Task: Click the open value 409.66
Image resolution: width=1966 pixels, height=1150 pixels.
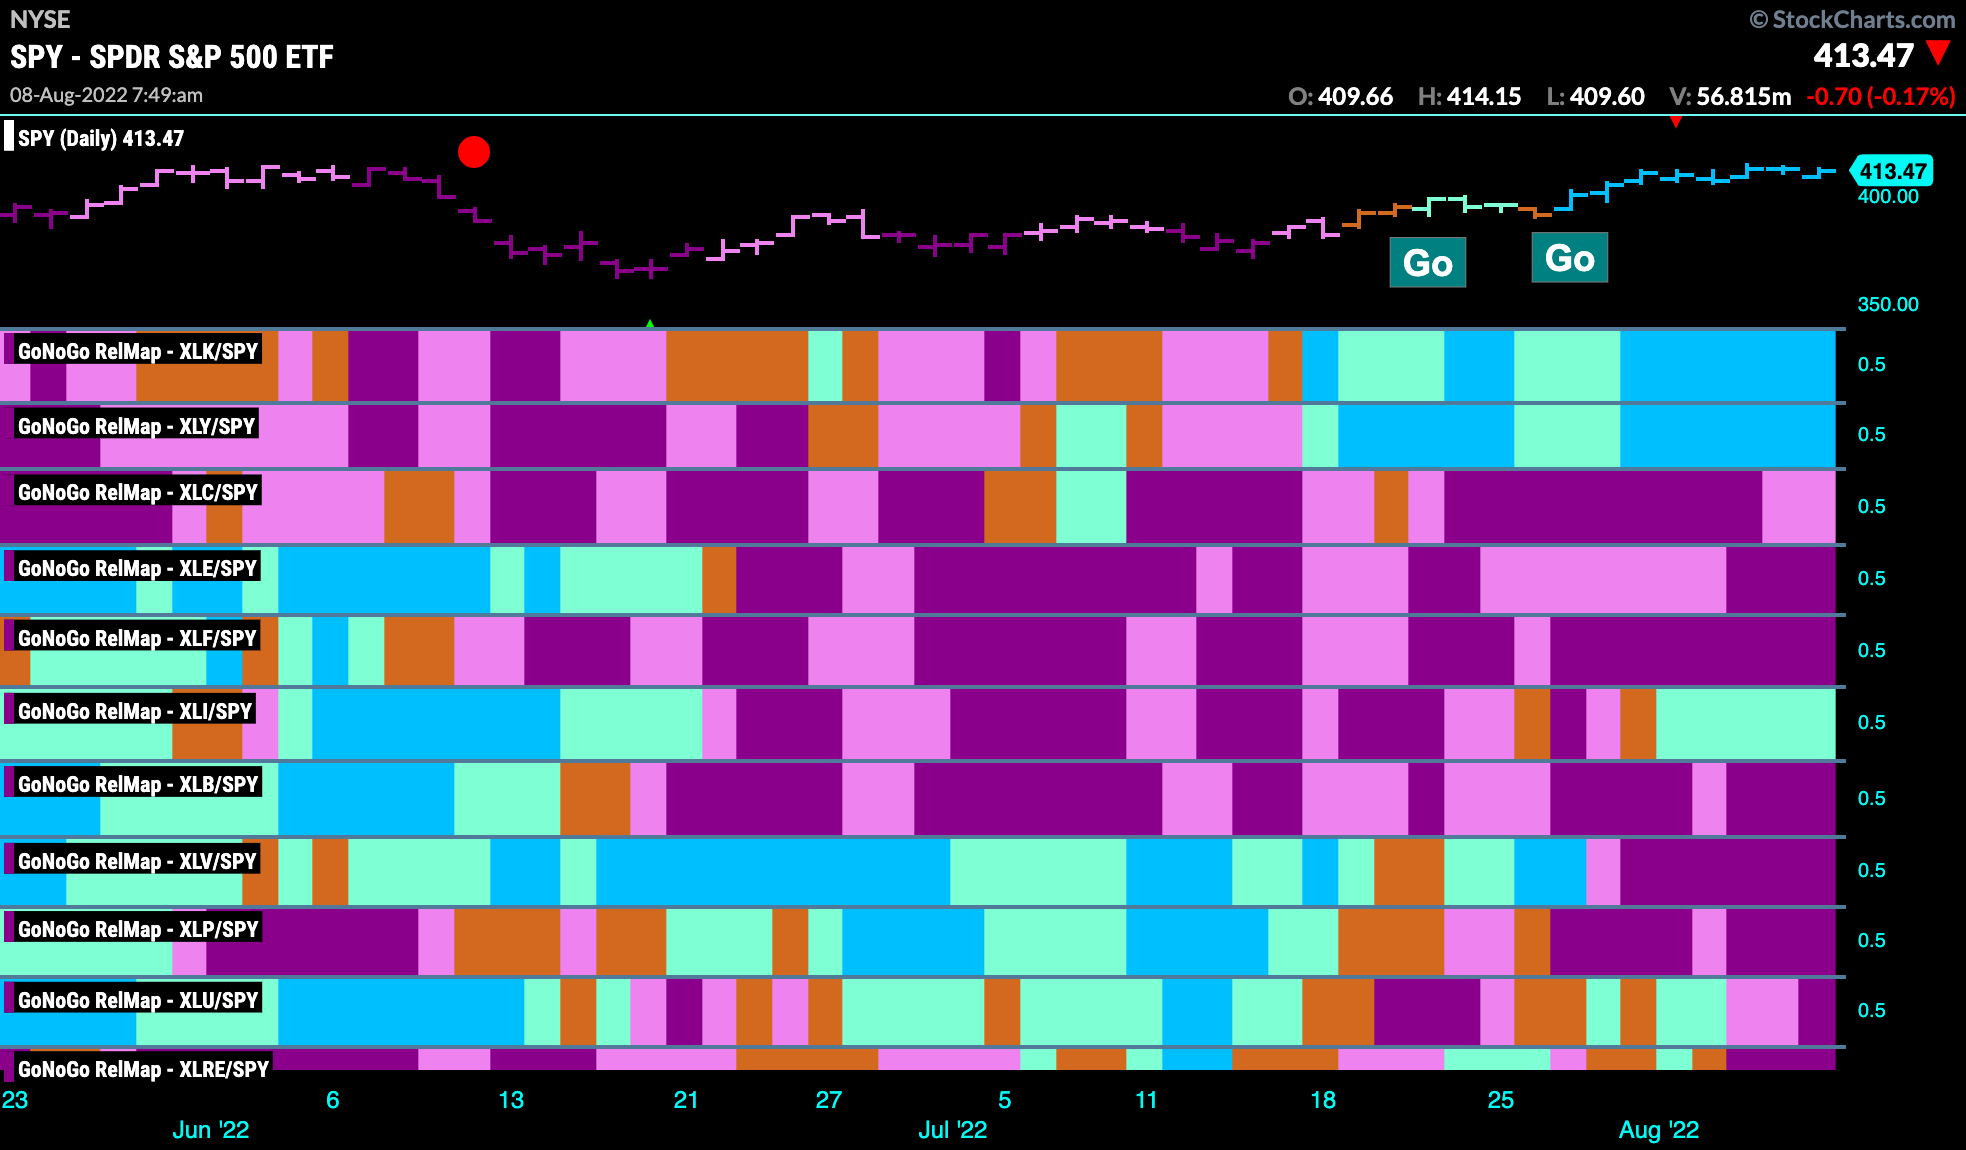Action: point(1355,96)
